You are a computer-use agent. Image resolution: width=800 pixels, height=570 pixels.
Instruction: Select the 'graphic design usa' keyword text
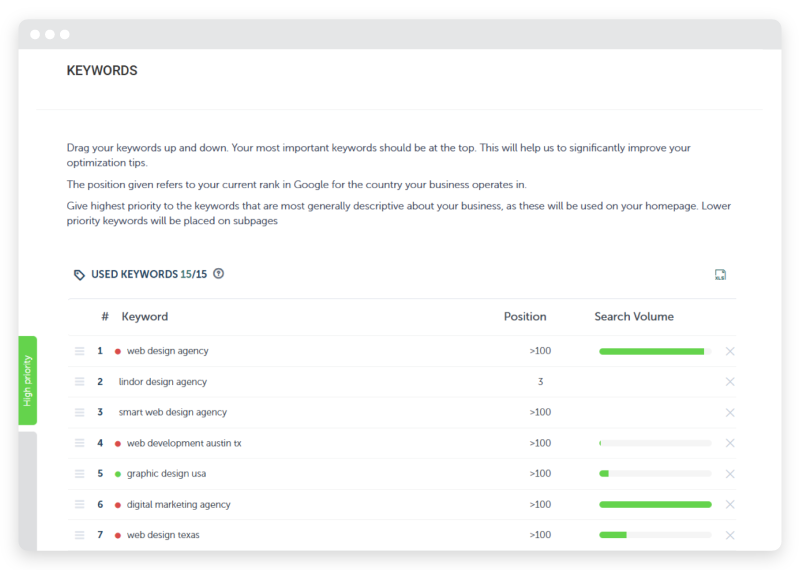tap(166, 474)
